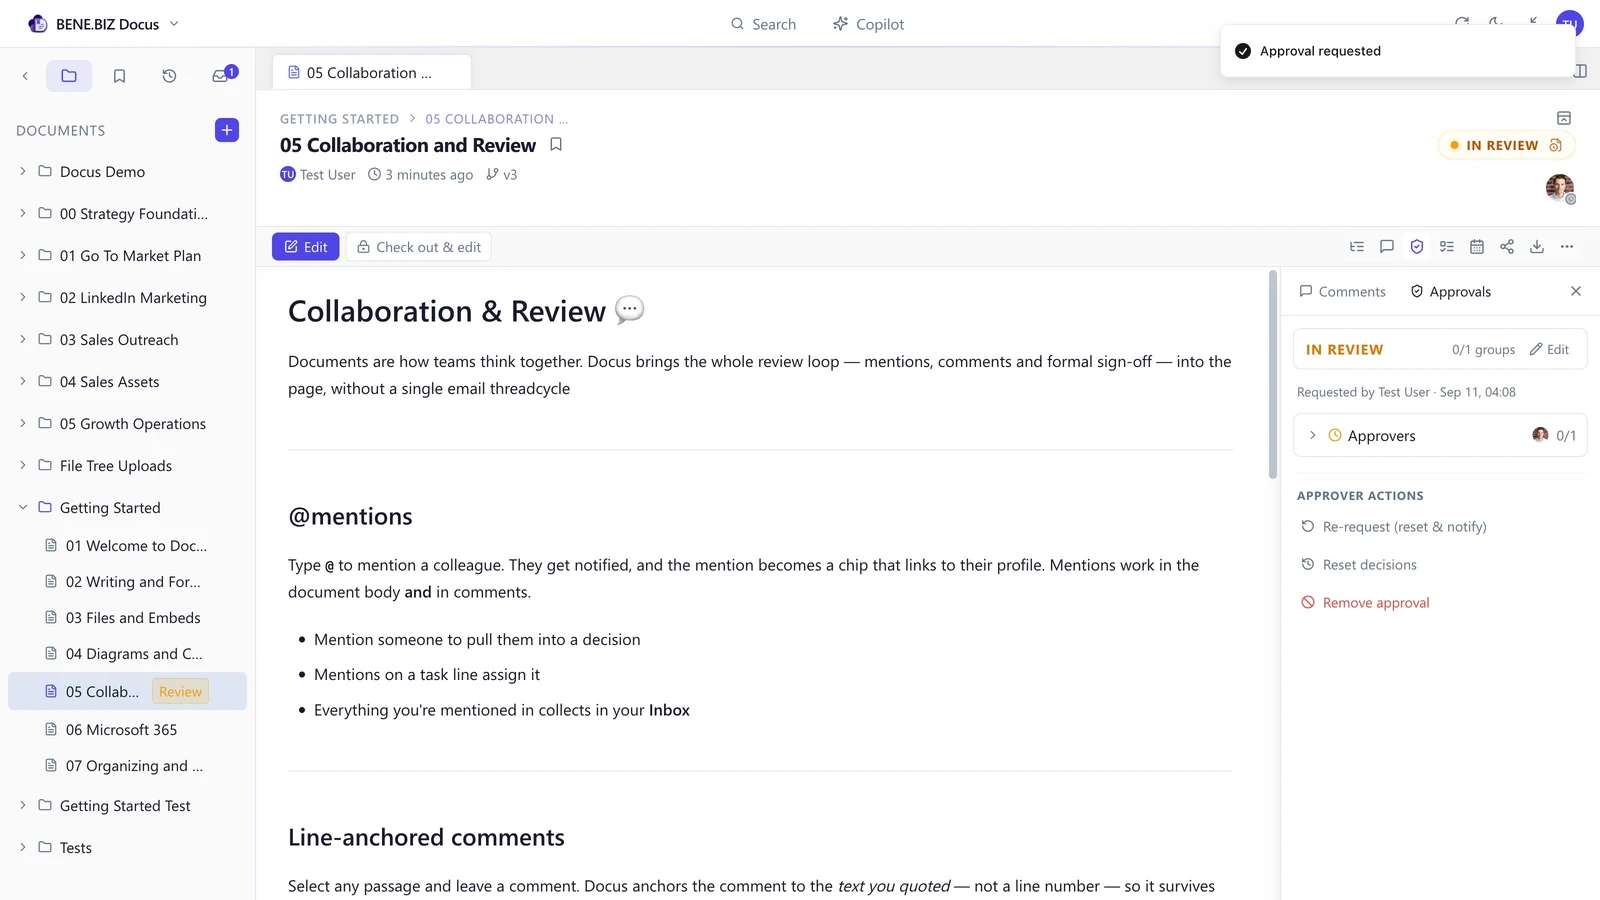Open the task checklist icon in toolbar
Image resolution: width=1600 pixels, height=900 pixels.
1447,247
